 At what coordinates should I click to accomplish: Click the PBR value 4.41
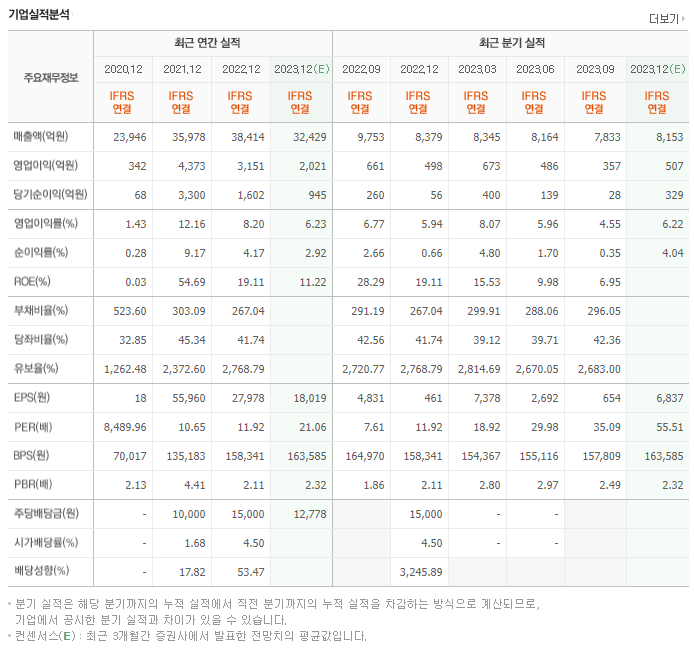tap(195, 486)
